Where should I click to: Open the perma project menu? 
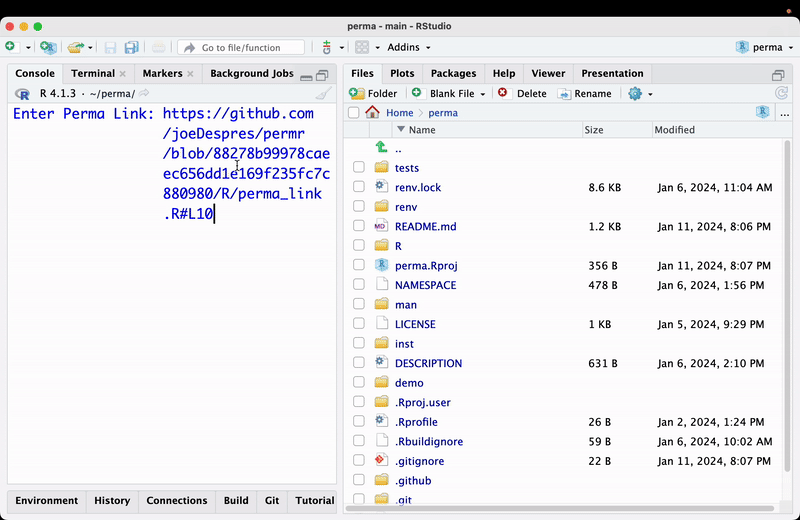(x=765, y=47)
